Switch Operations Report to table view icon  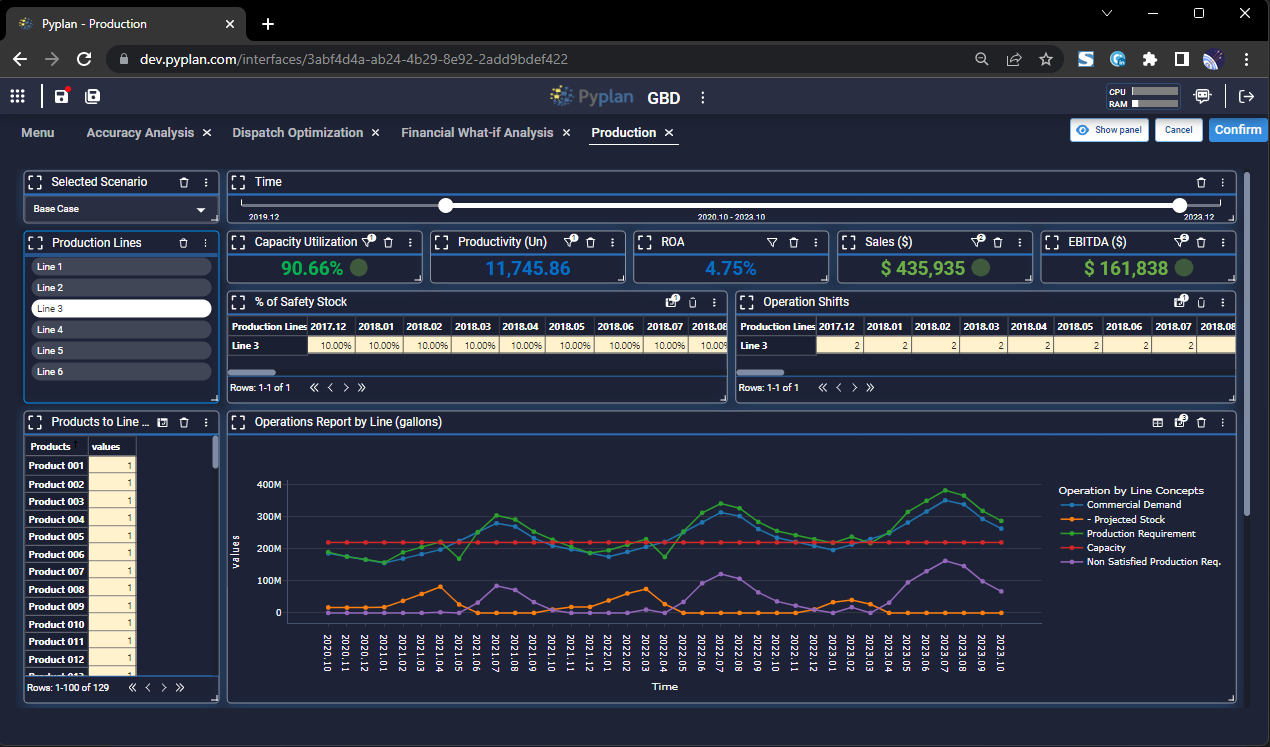tap(1158, 422)
